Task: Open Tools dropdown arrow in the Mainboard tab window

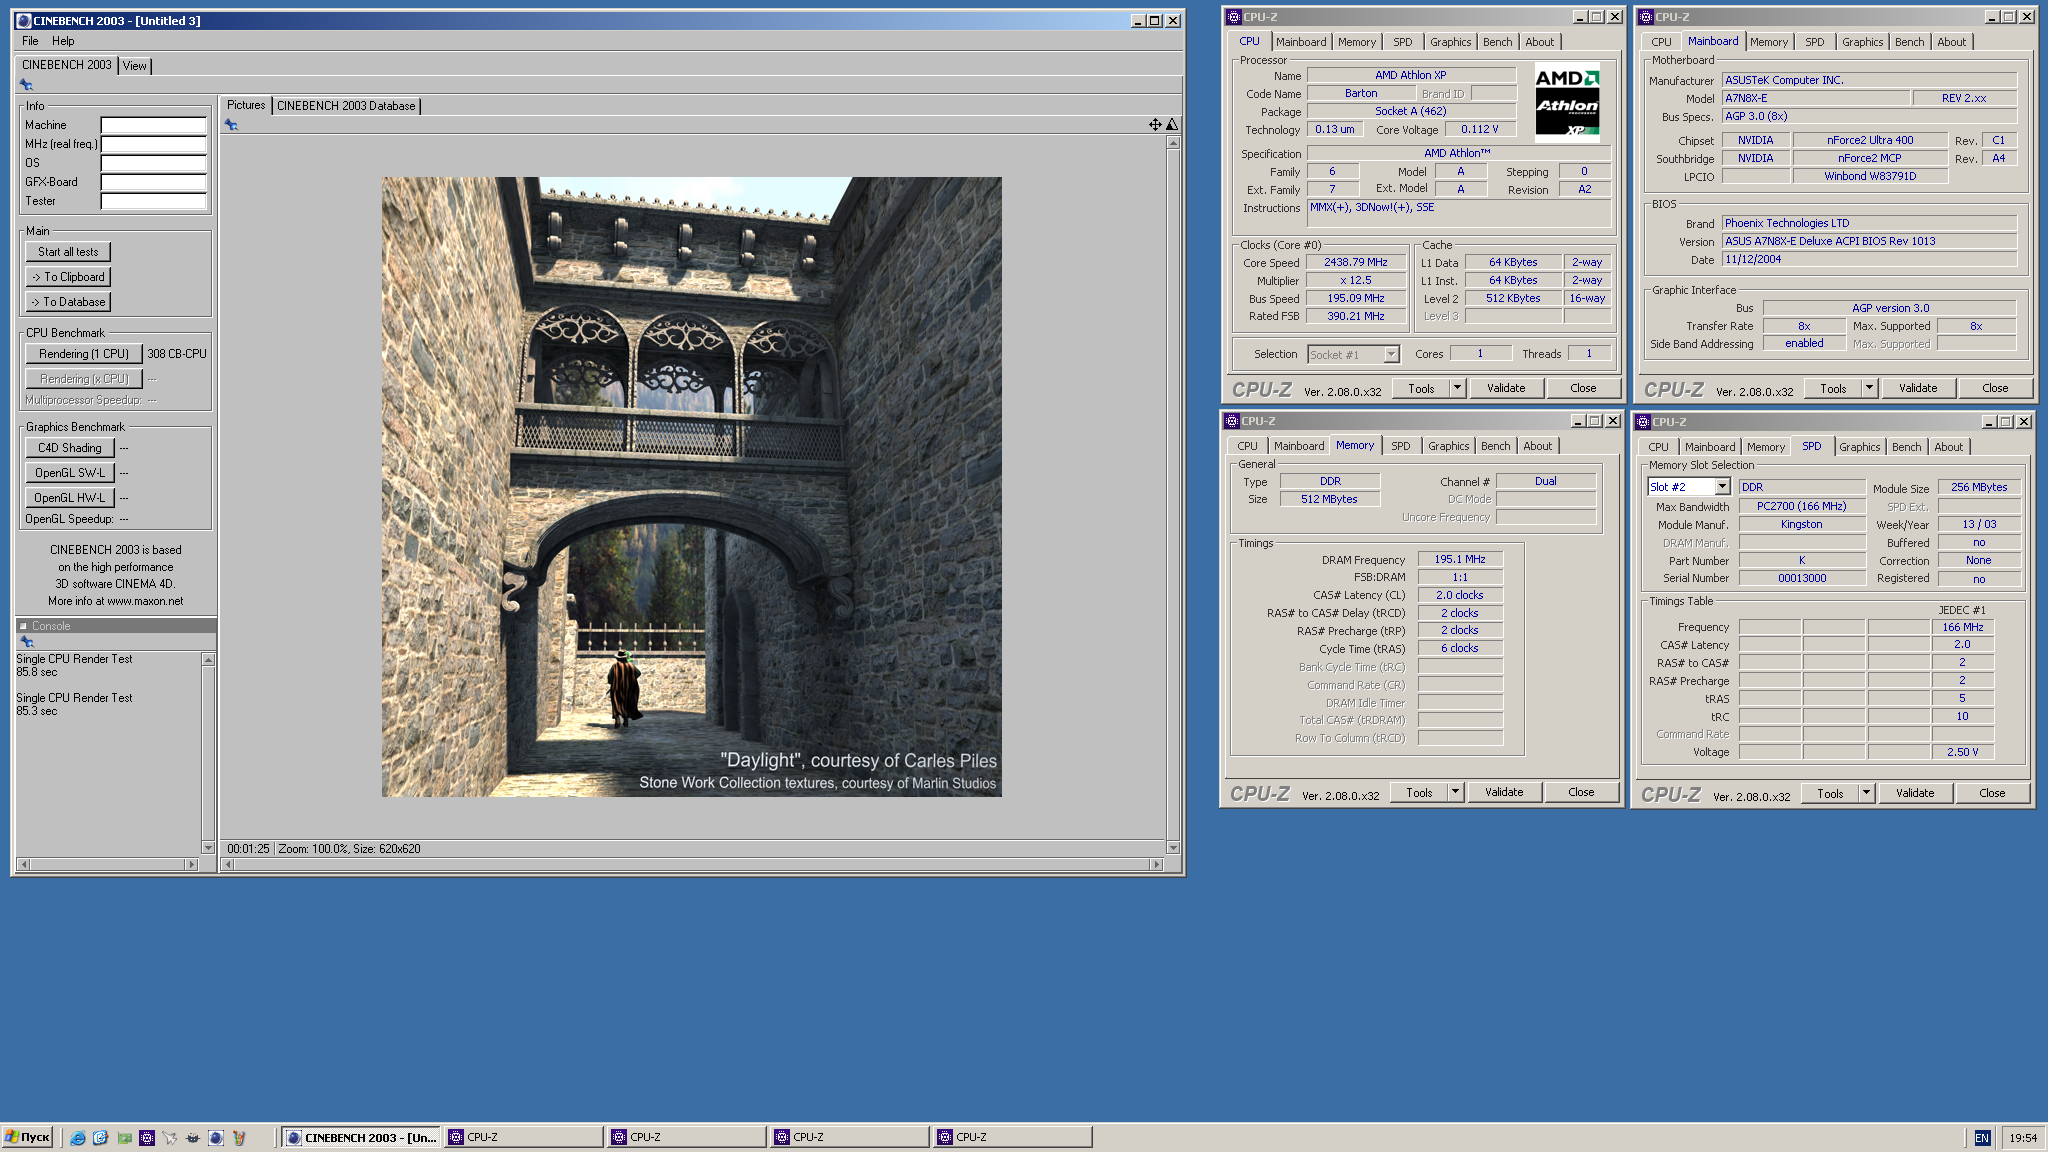Action: pyautogui.click(x=1870, y=388)
